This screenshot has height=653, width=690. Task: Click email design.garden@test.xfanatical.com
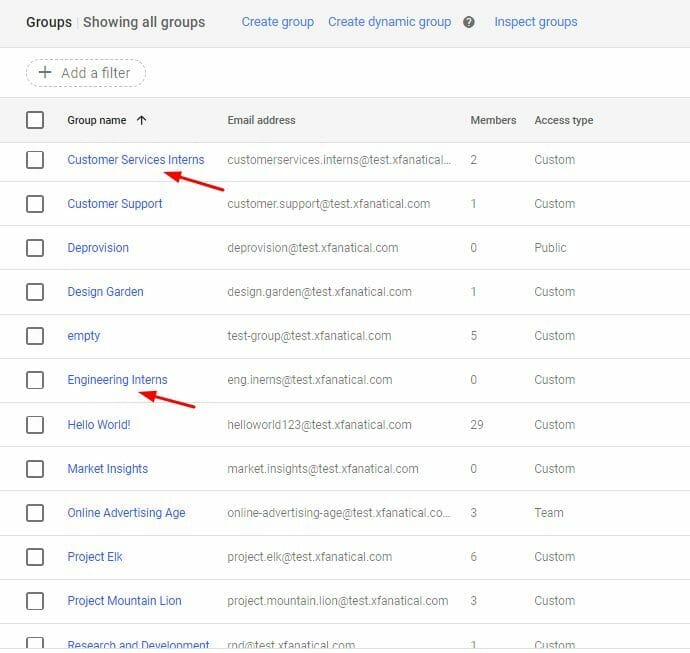(x=319, y=292)
